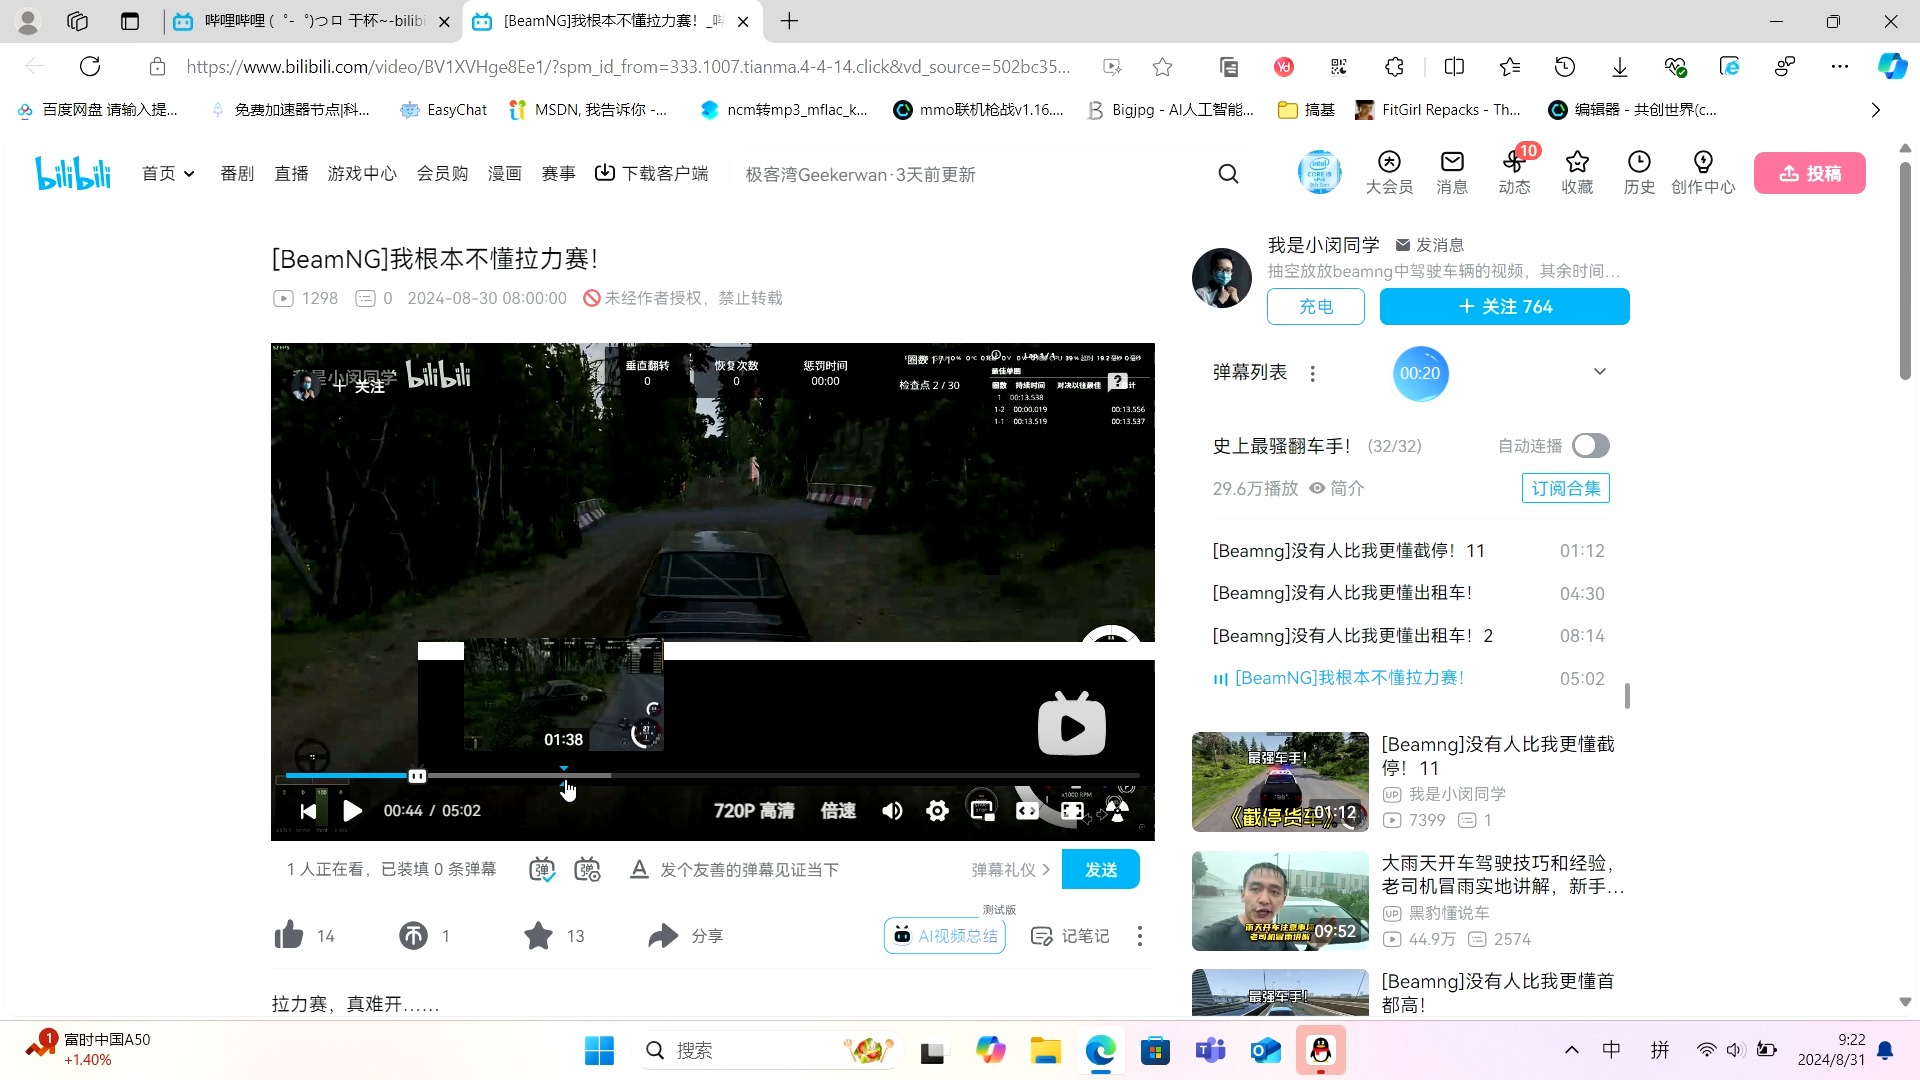The image size is (1920, 1080).
Task: Open browser extensions puzzle icon
Action: click(1394, 67)
